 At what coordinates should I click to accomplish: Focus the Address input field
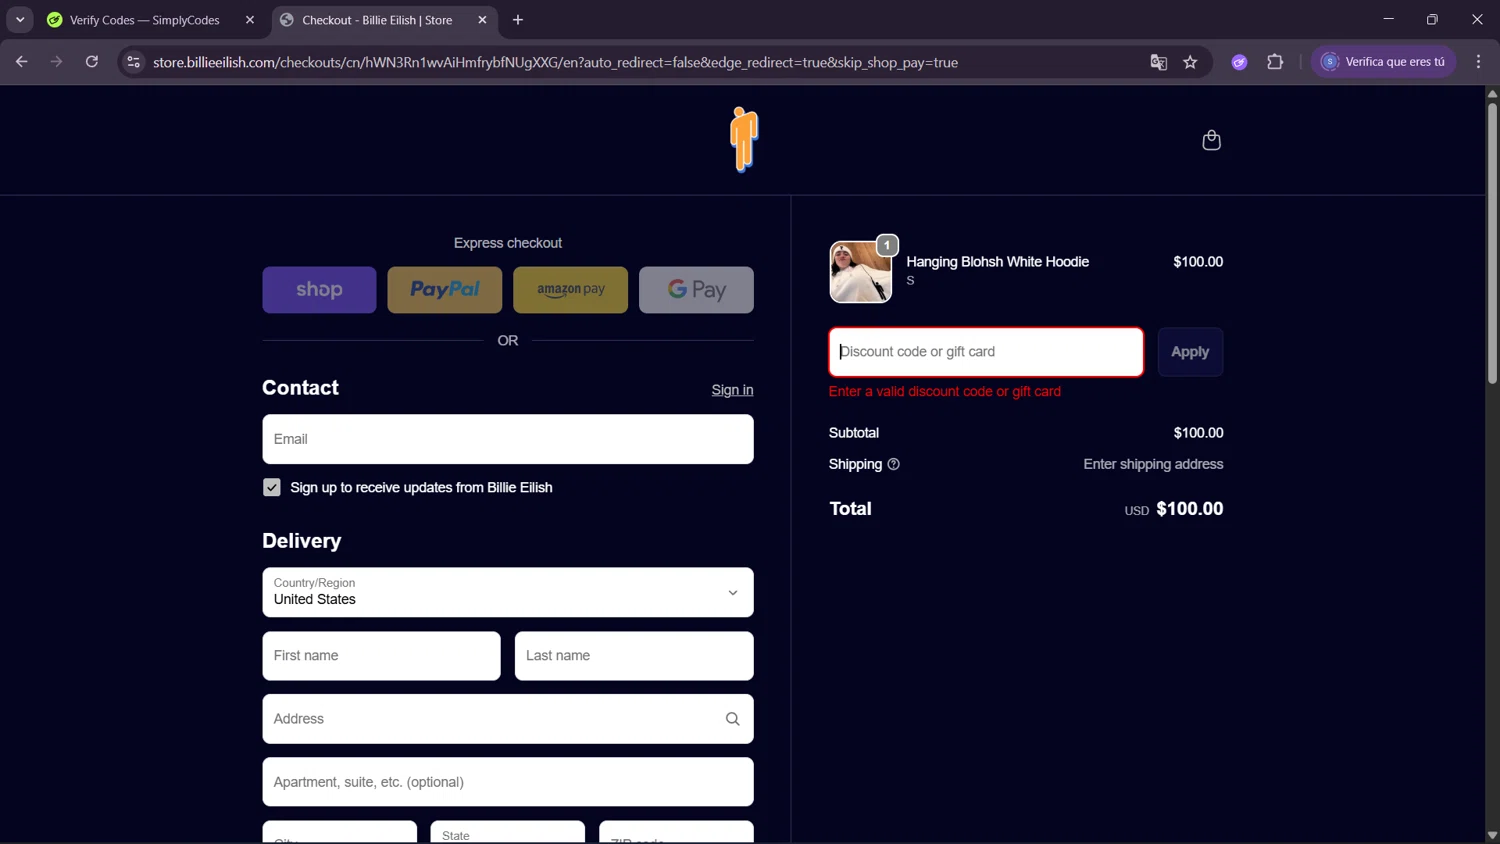(508, 719)
